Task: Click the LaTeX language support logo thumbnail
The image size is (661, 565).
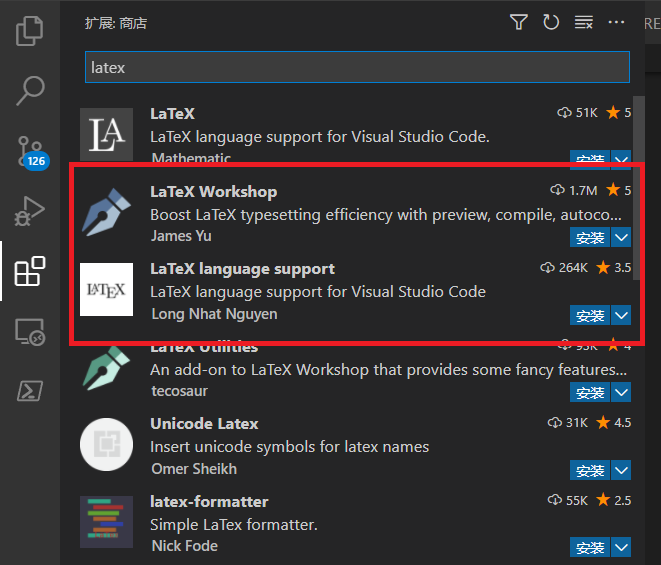Action: point(107,290)
